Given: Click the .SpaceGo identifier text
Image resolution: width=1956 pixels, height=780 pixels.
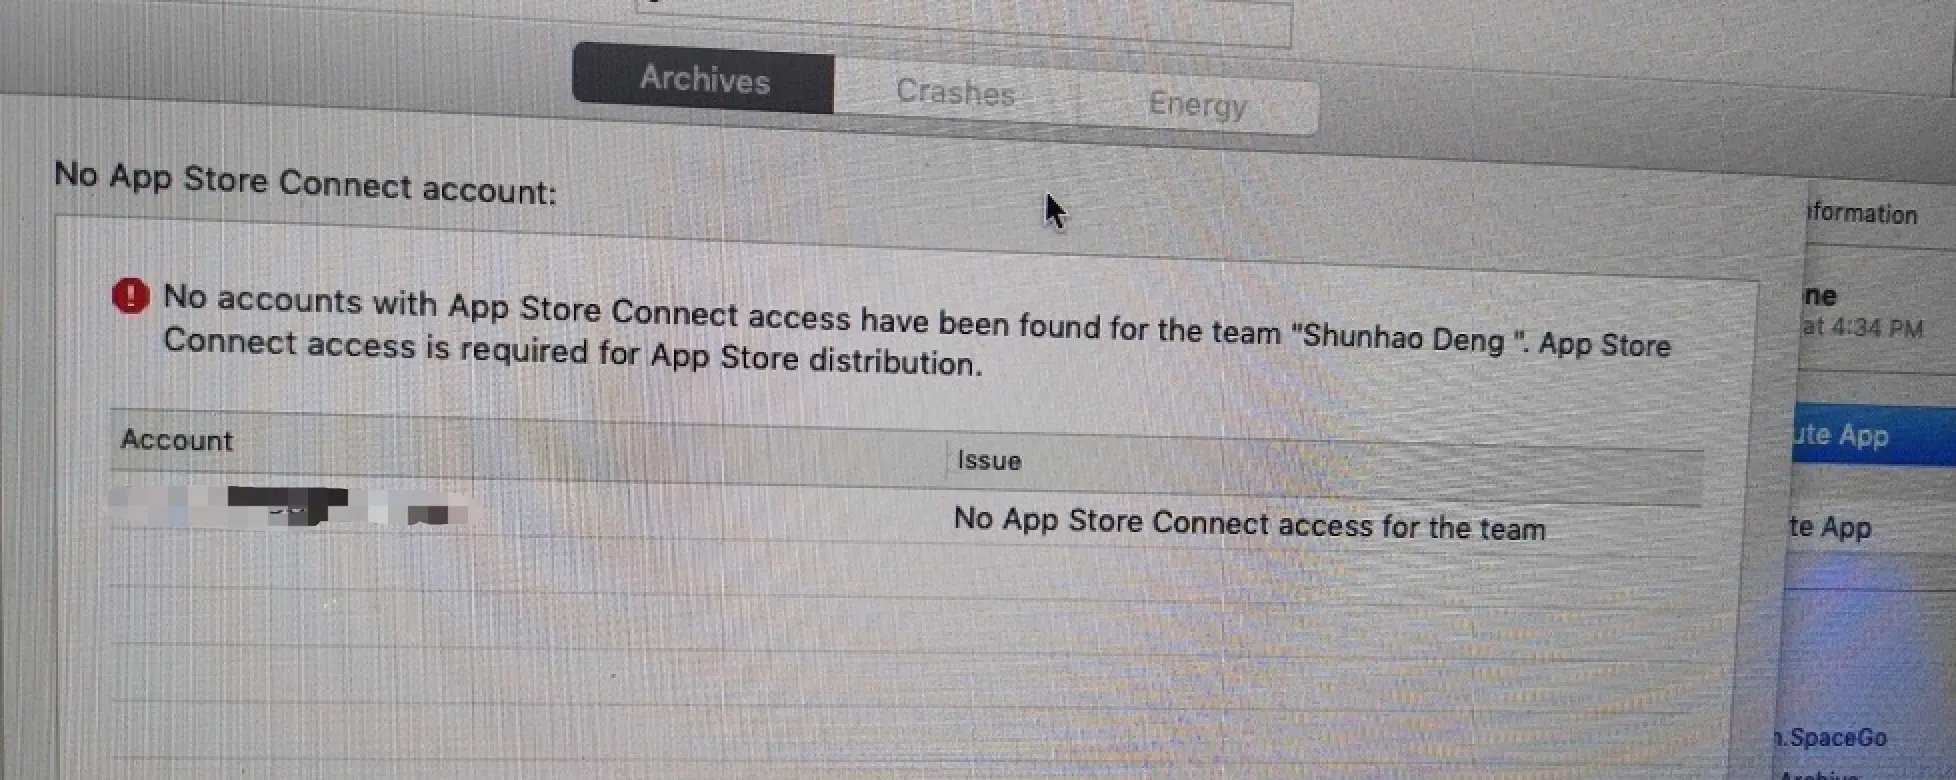Looking at the screenshot, I should (1831, 738).
